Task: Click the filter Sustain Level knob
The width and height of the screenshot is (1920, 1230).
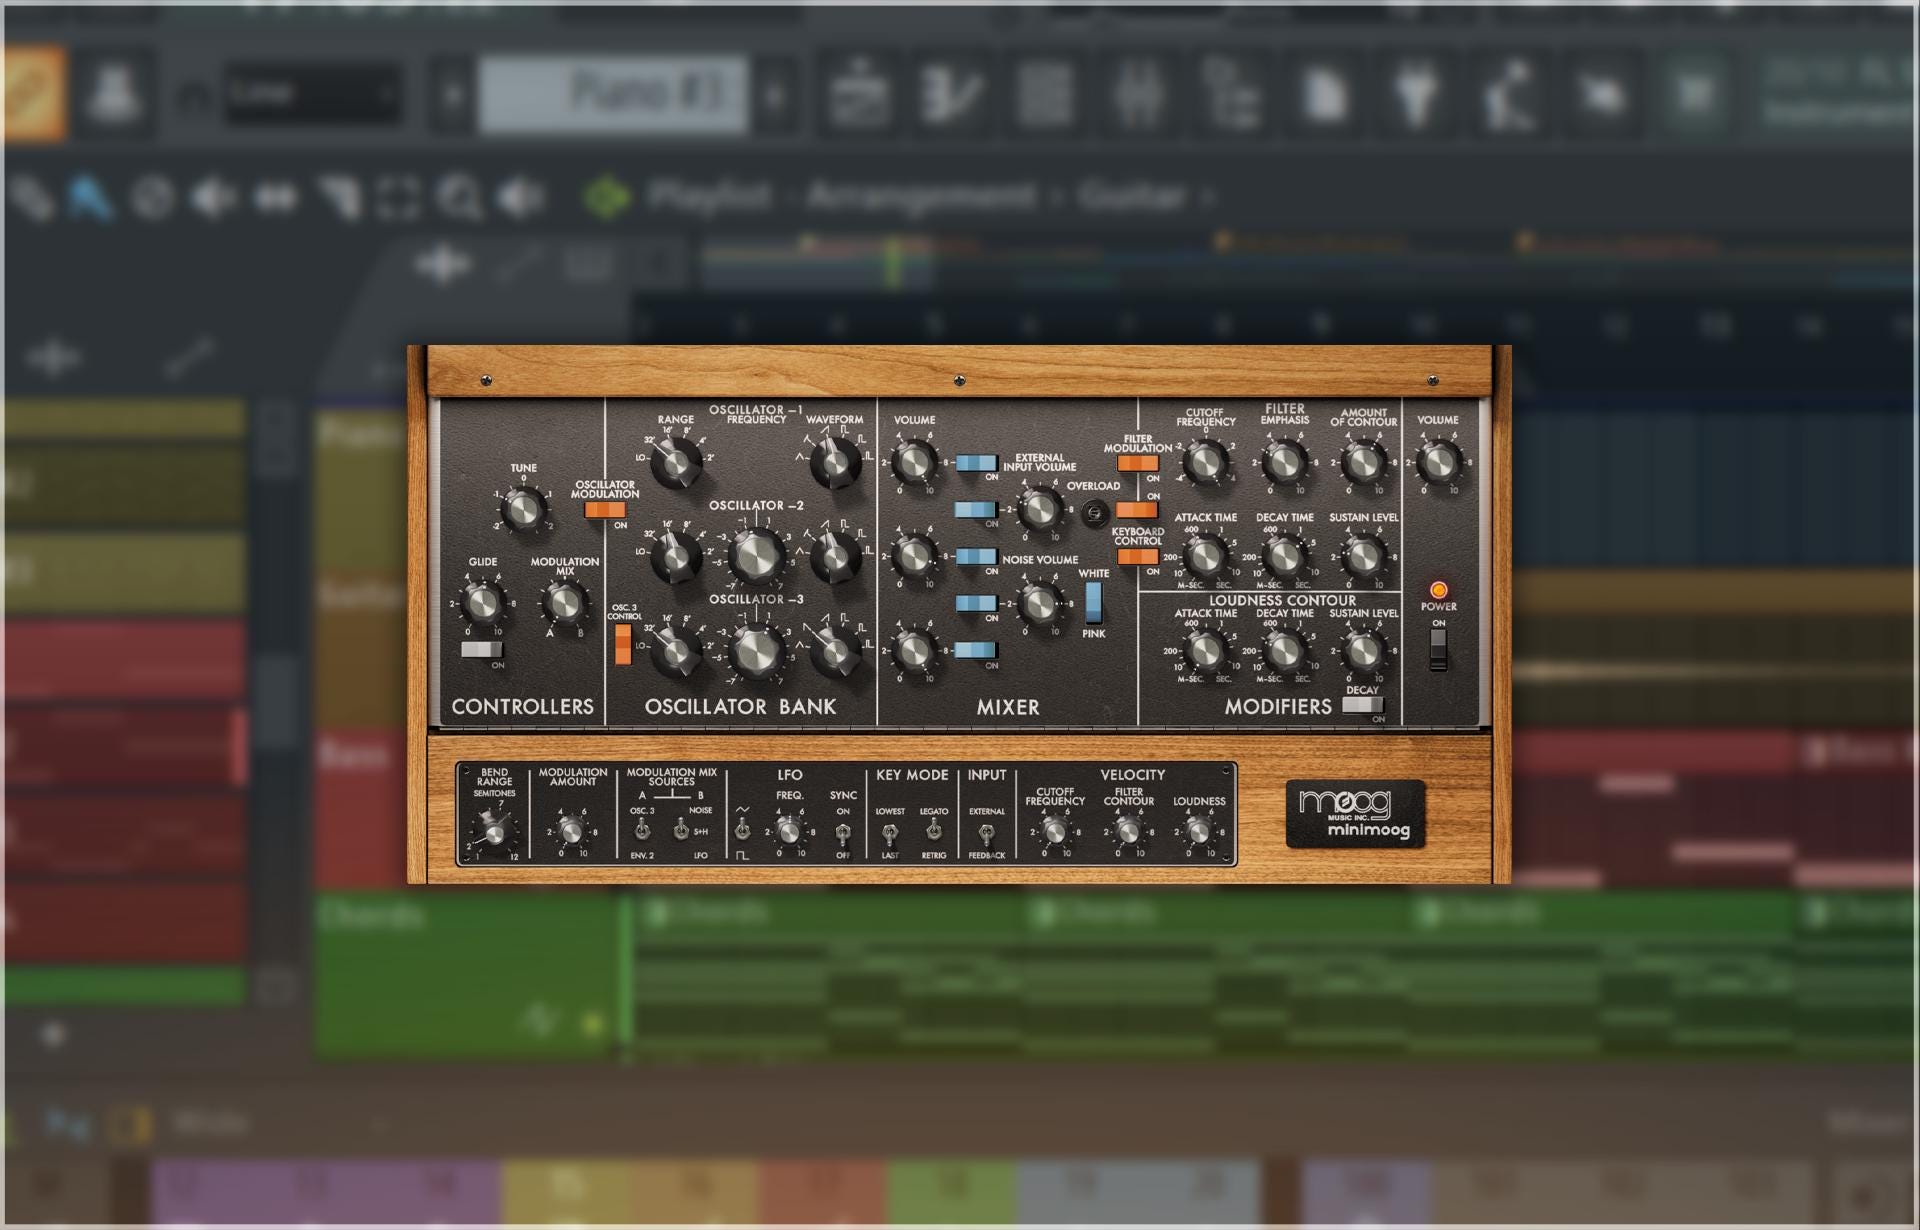Action: pyautogui.click(x=1362, y=556)
